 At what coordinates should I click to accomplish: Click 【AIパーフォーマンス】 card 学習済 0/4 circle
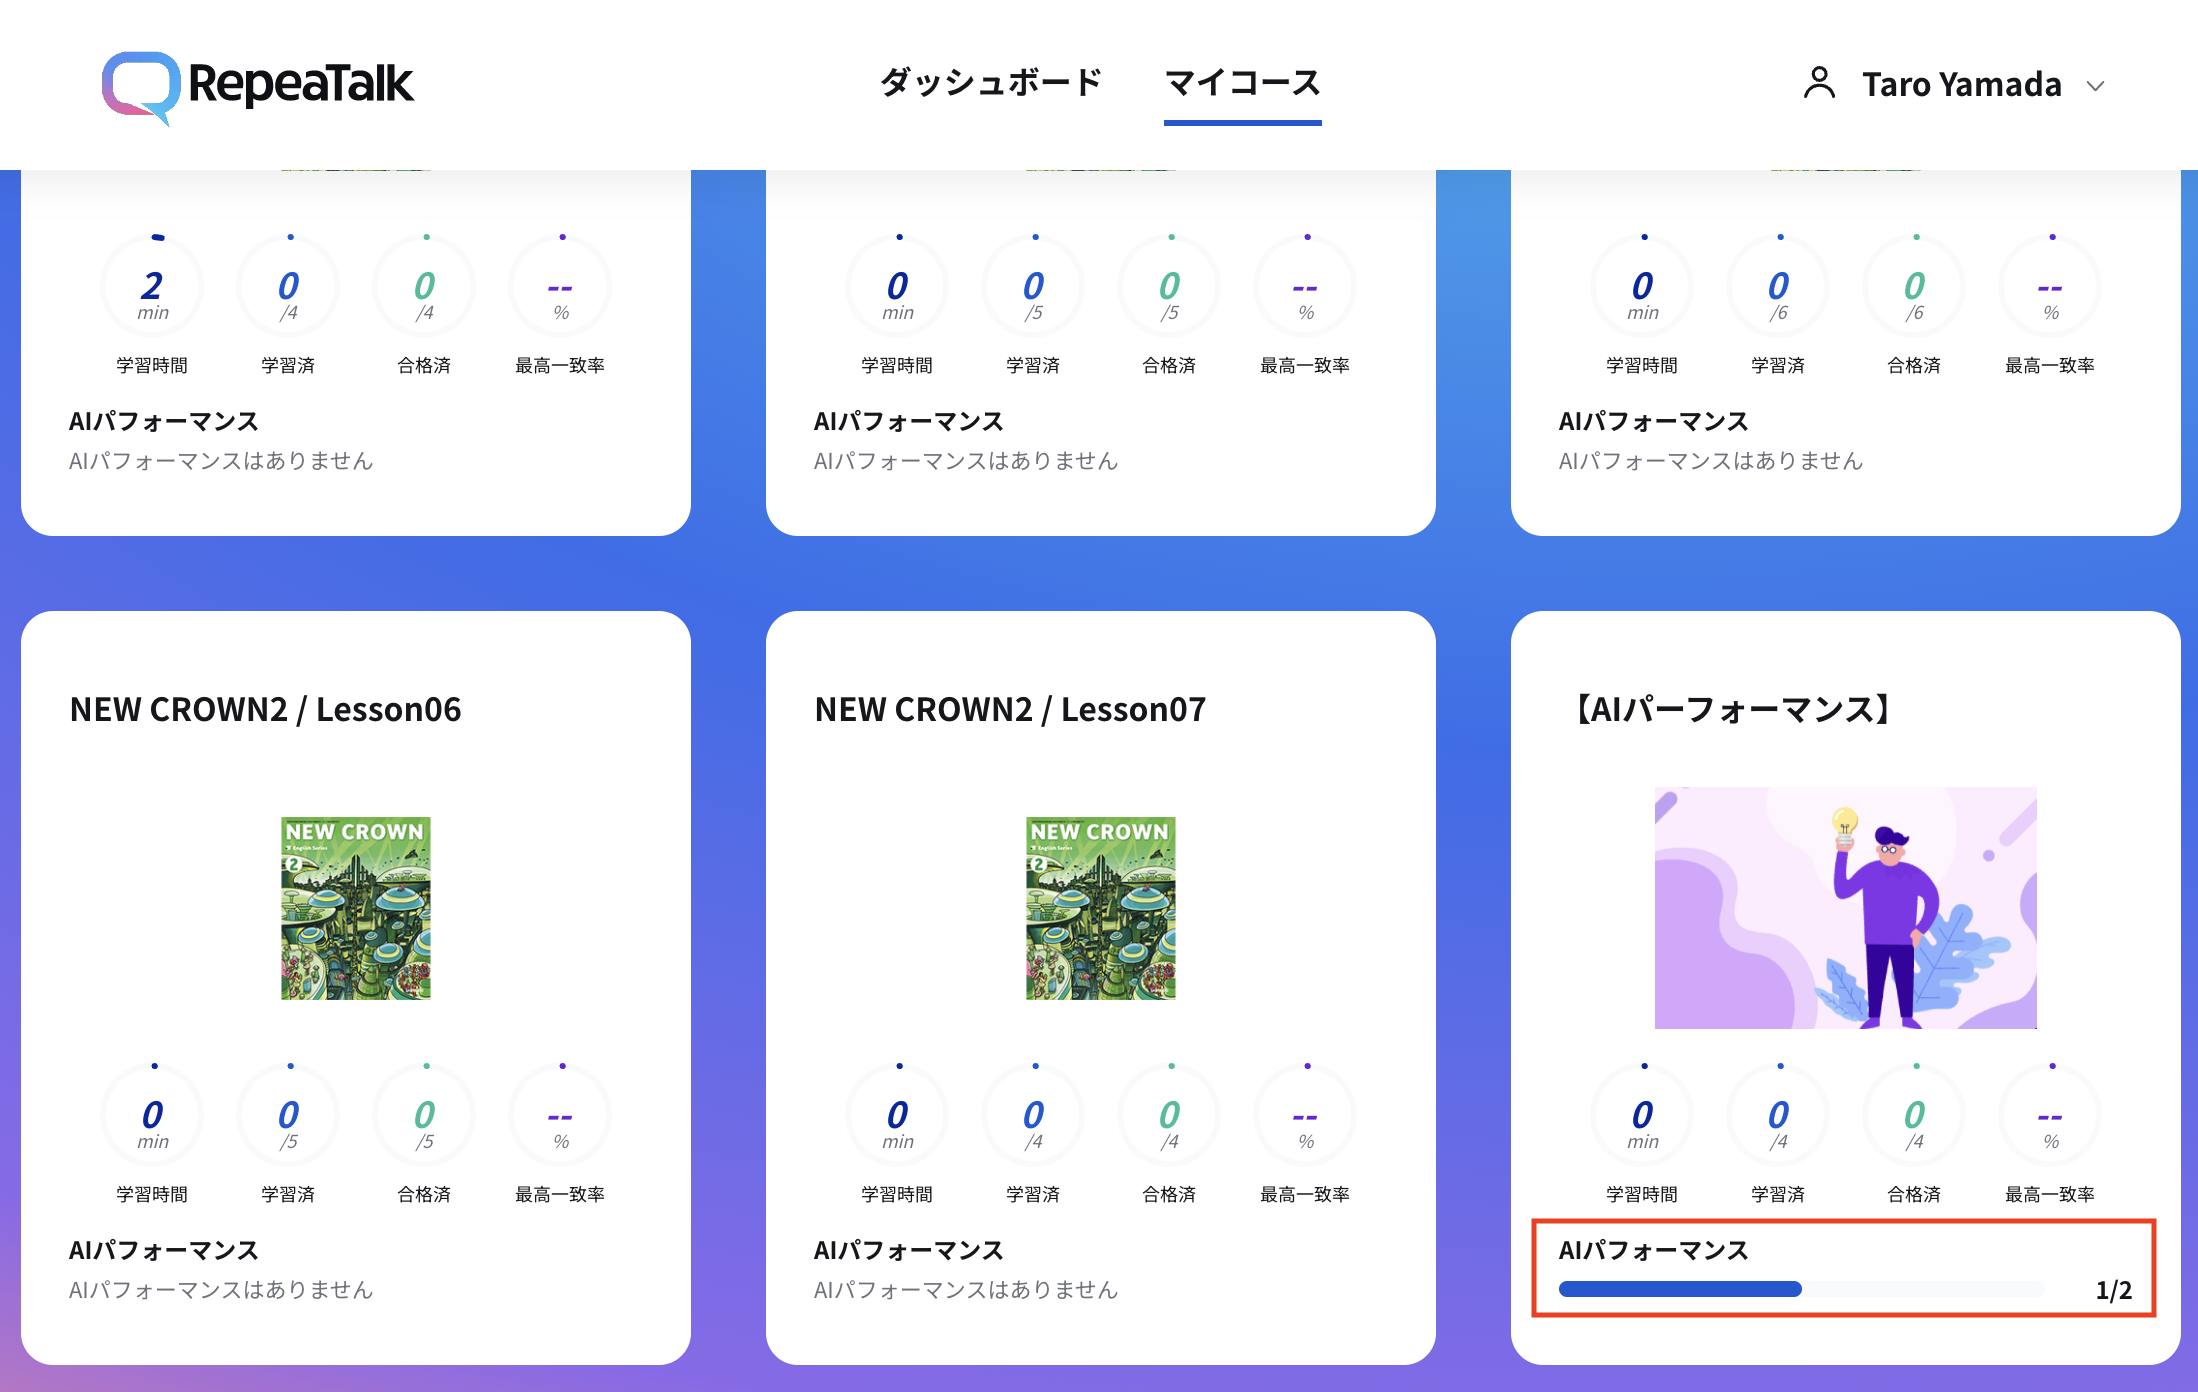[x=1778, y=1116]
